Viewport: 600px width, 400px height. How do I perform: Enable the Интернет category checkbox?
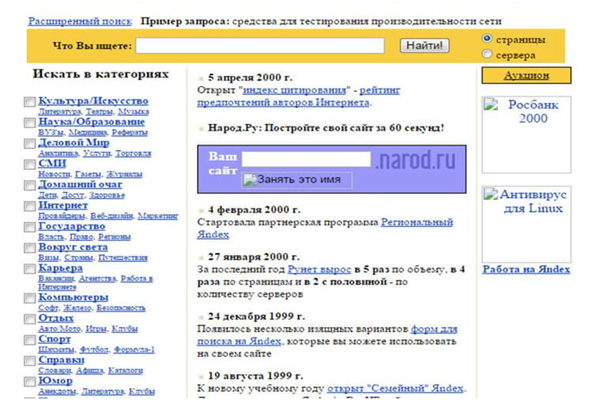[x=29, y=206]
